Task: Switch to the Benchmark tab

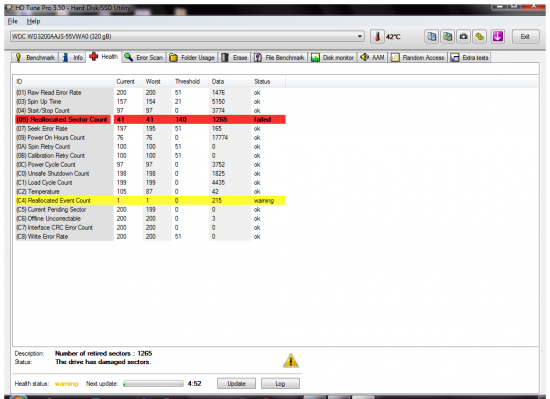Action: pos(35,58)
